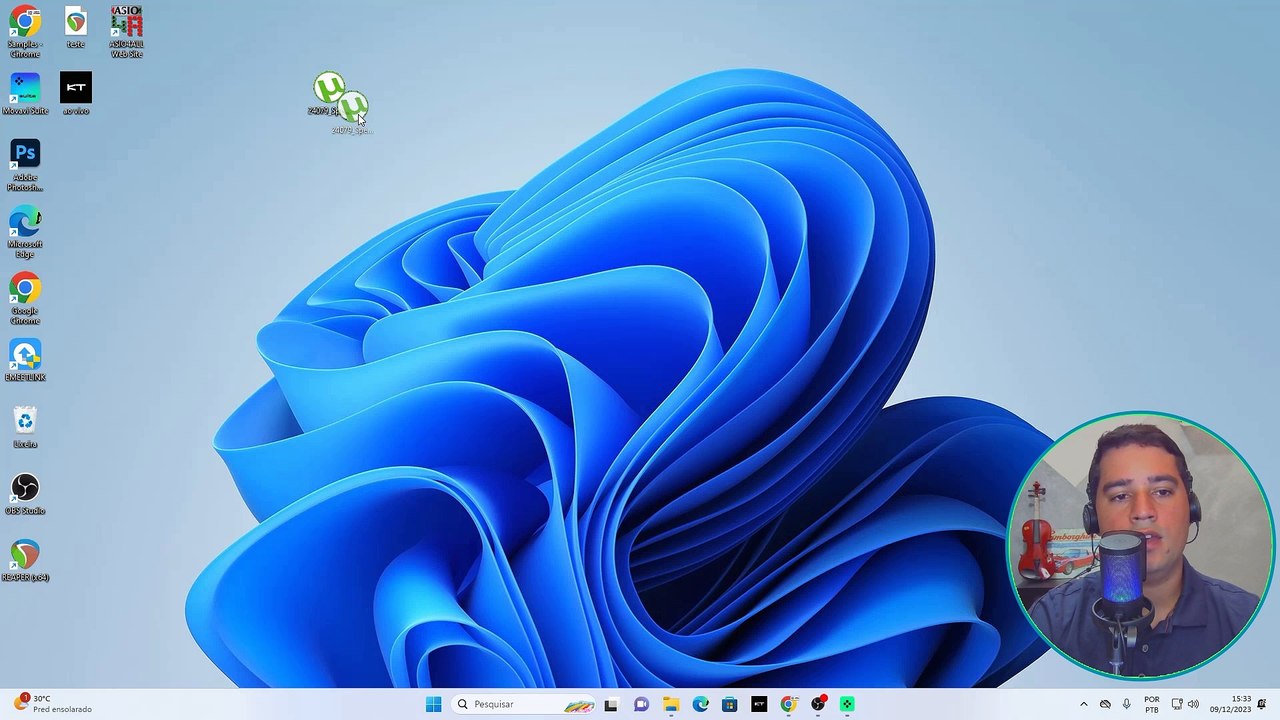1280x720 pixels.
Task: Open Task View in the taskbar
Action: [611, 704]
